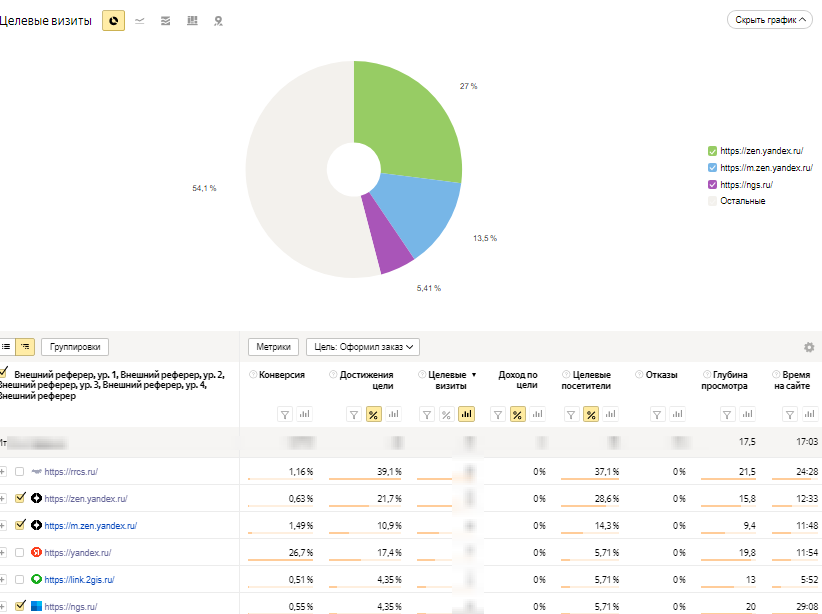Screen dimensions: 822x614
Task: Filter the Глубина просмотра column
Action: pyautogui.click(x=727, y=415)
